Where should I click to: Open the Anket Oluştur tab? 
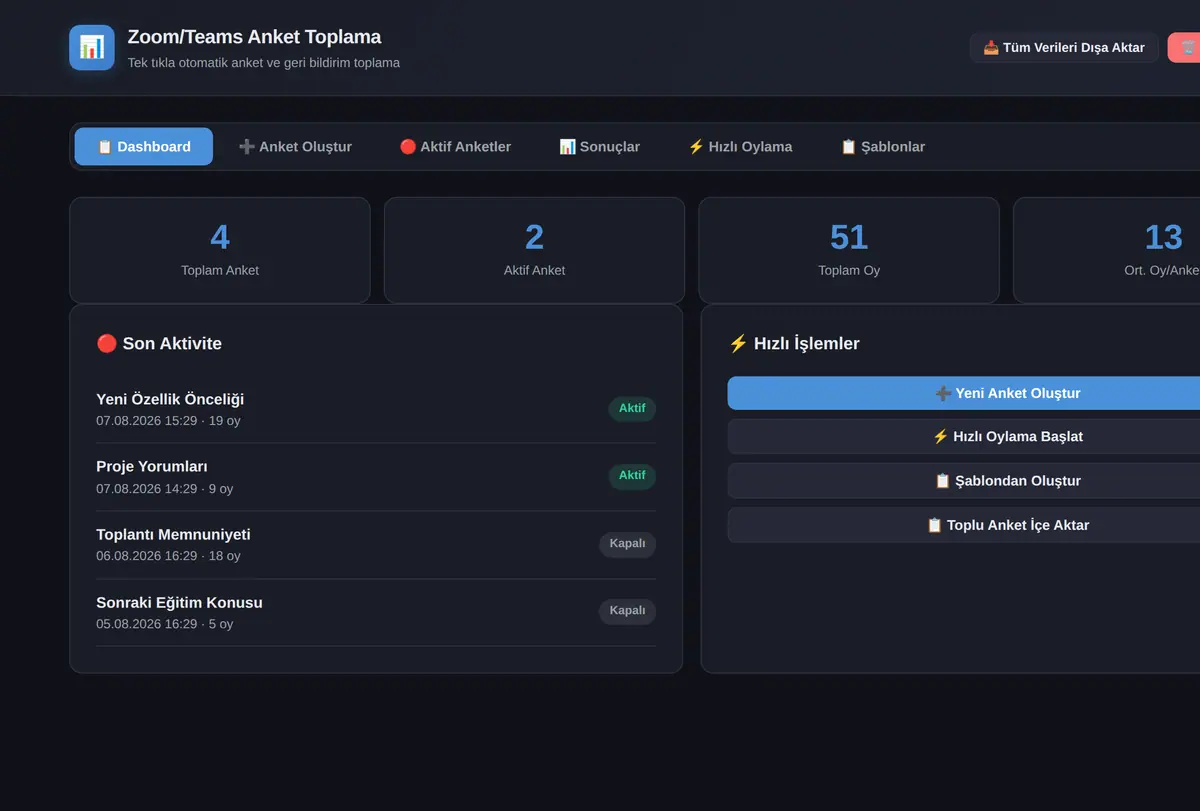pos(295,146)
